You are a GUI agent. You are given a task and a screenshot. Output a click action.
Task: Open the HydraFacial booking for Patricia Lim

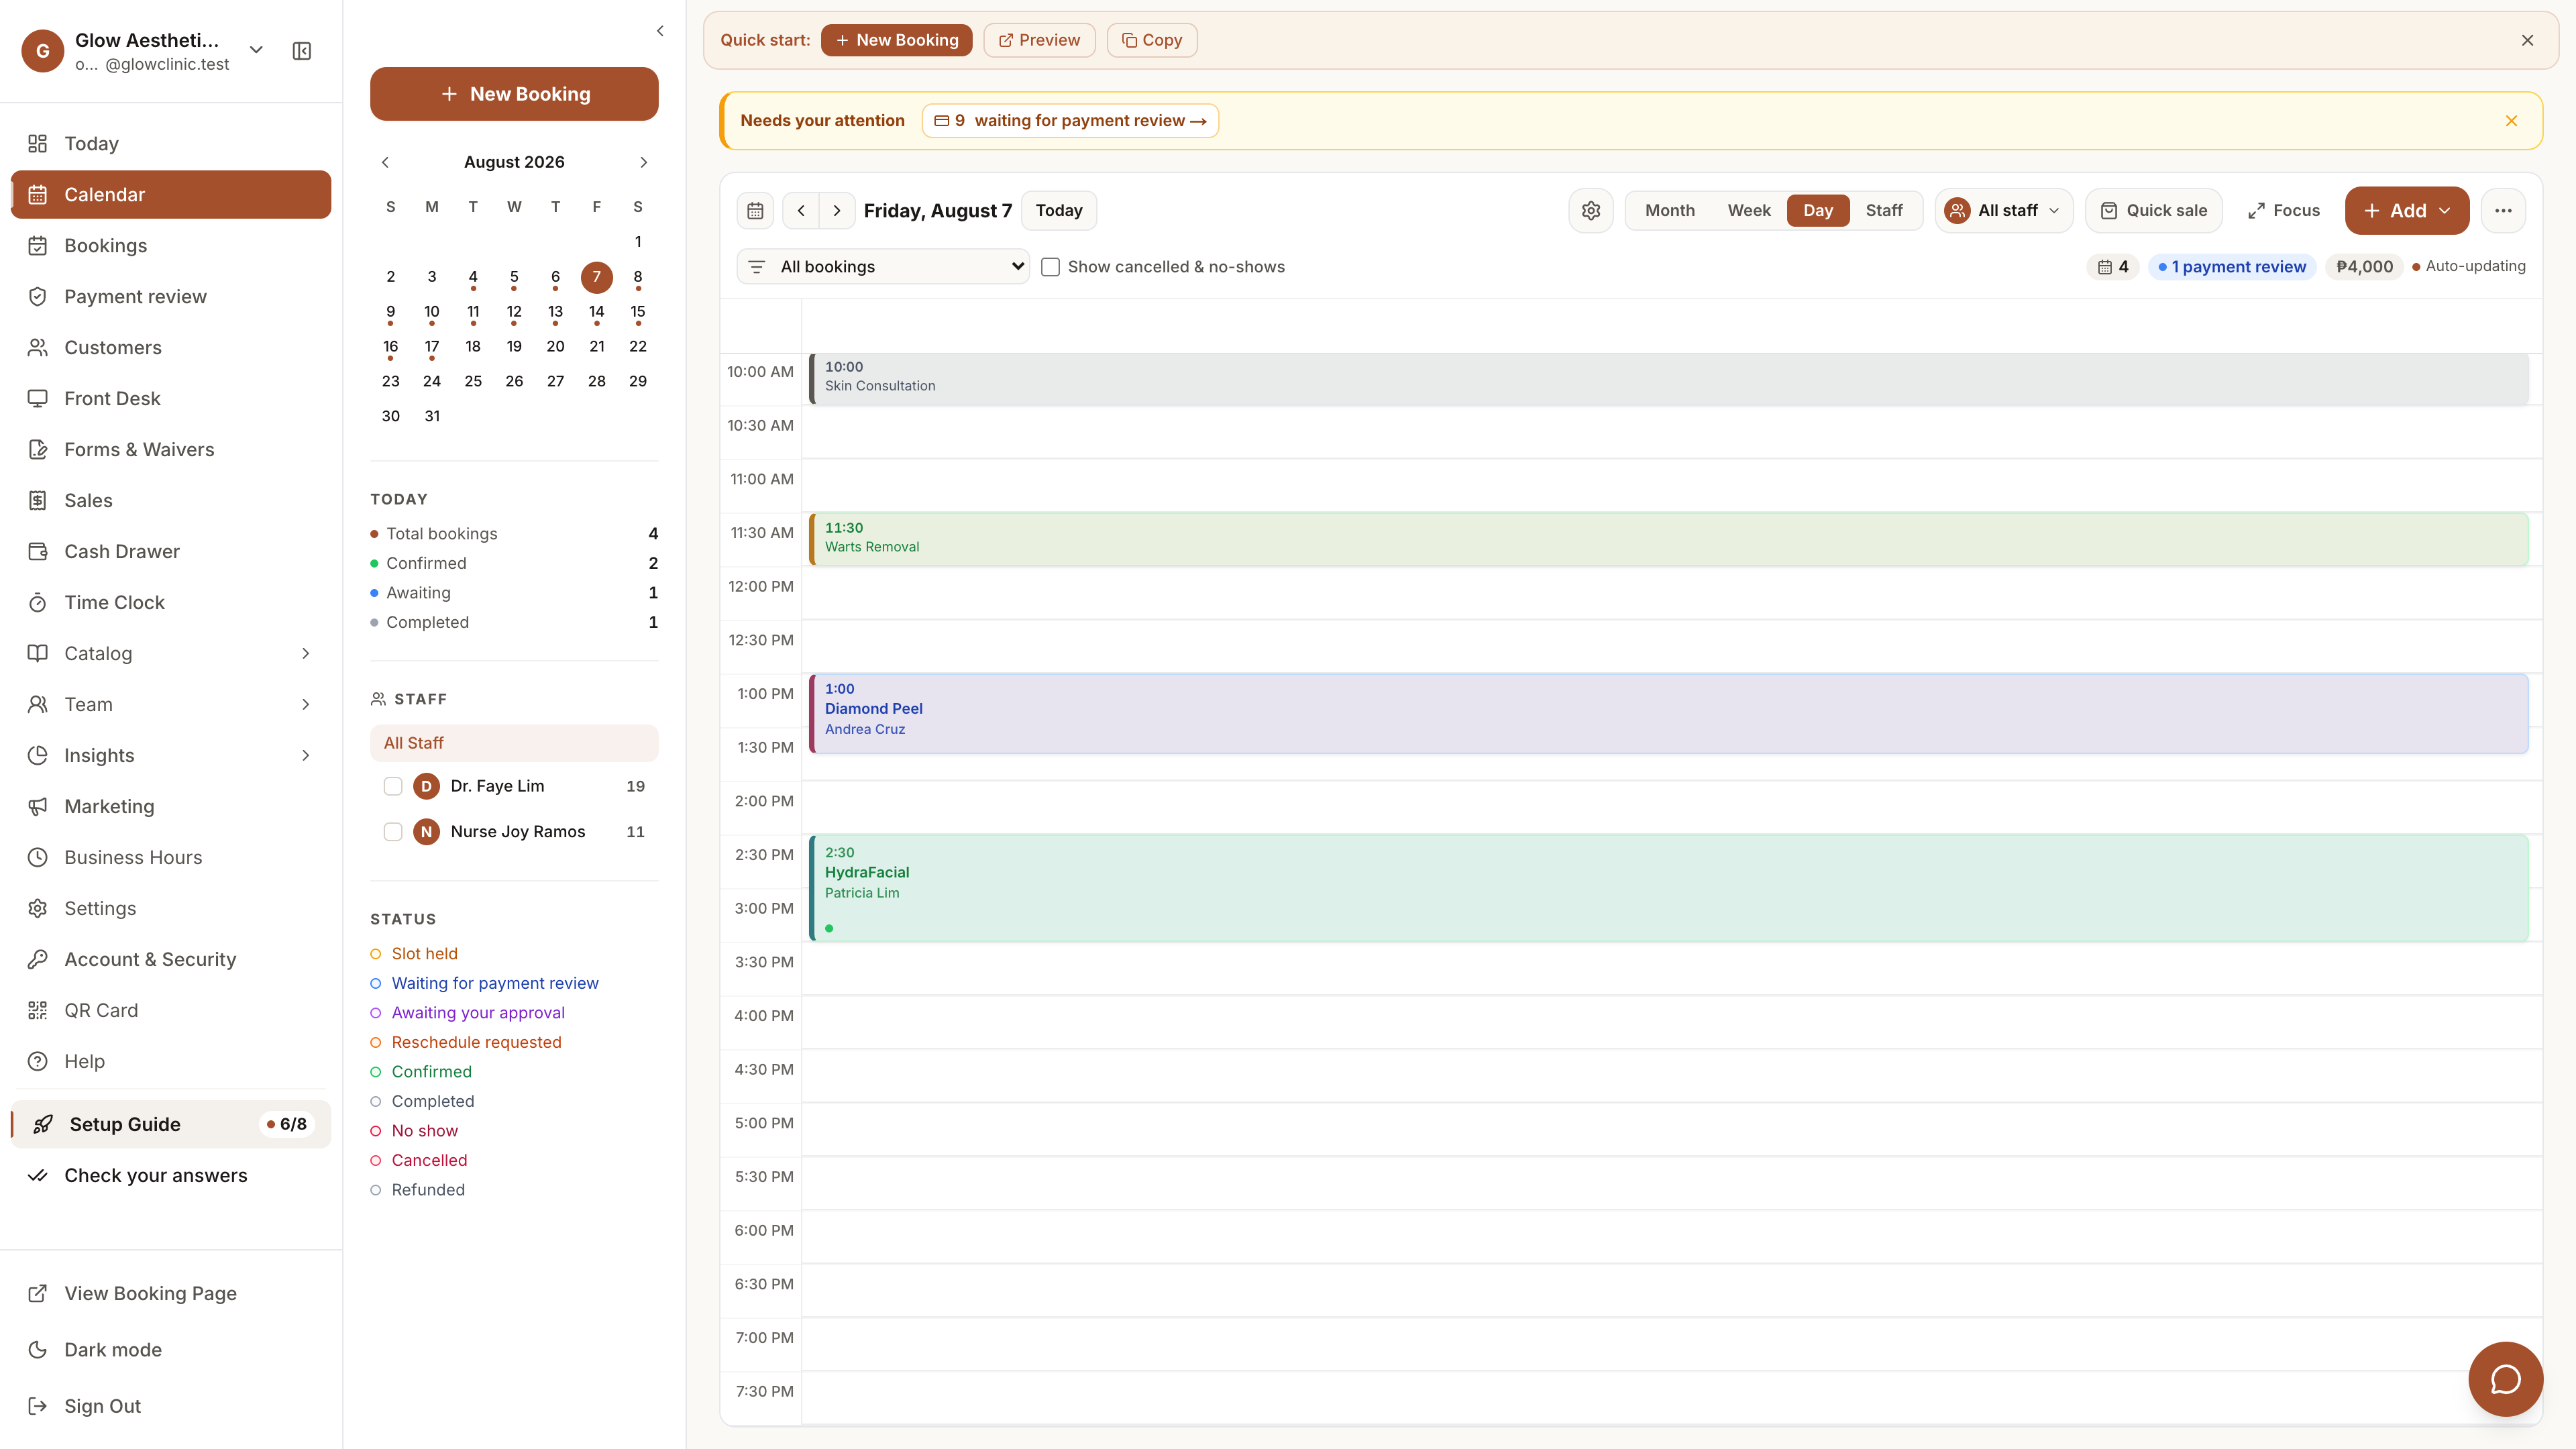[x=1669, y=888]
